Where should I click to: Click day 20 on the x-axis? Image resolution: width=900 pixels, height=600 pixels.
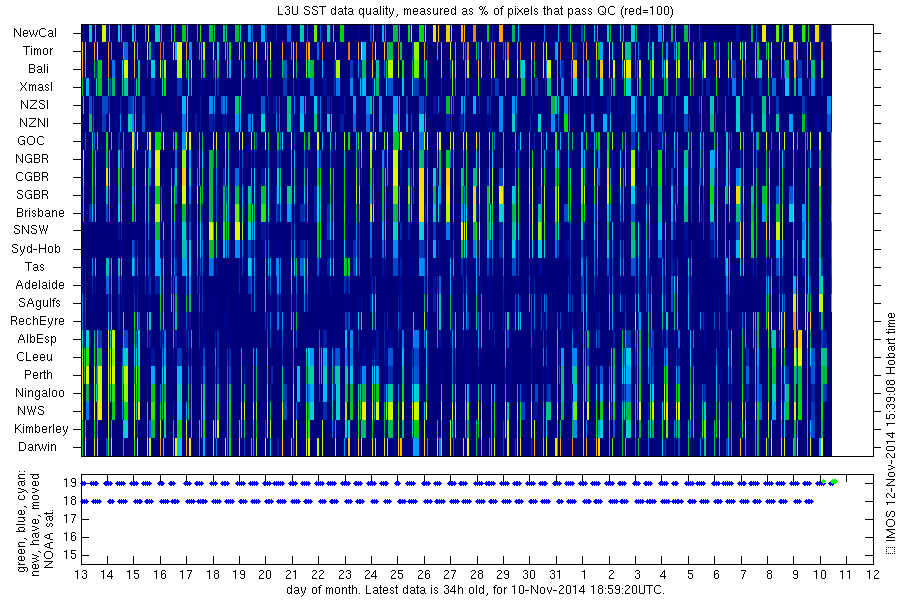pos(265,575)
